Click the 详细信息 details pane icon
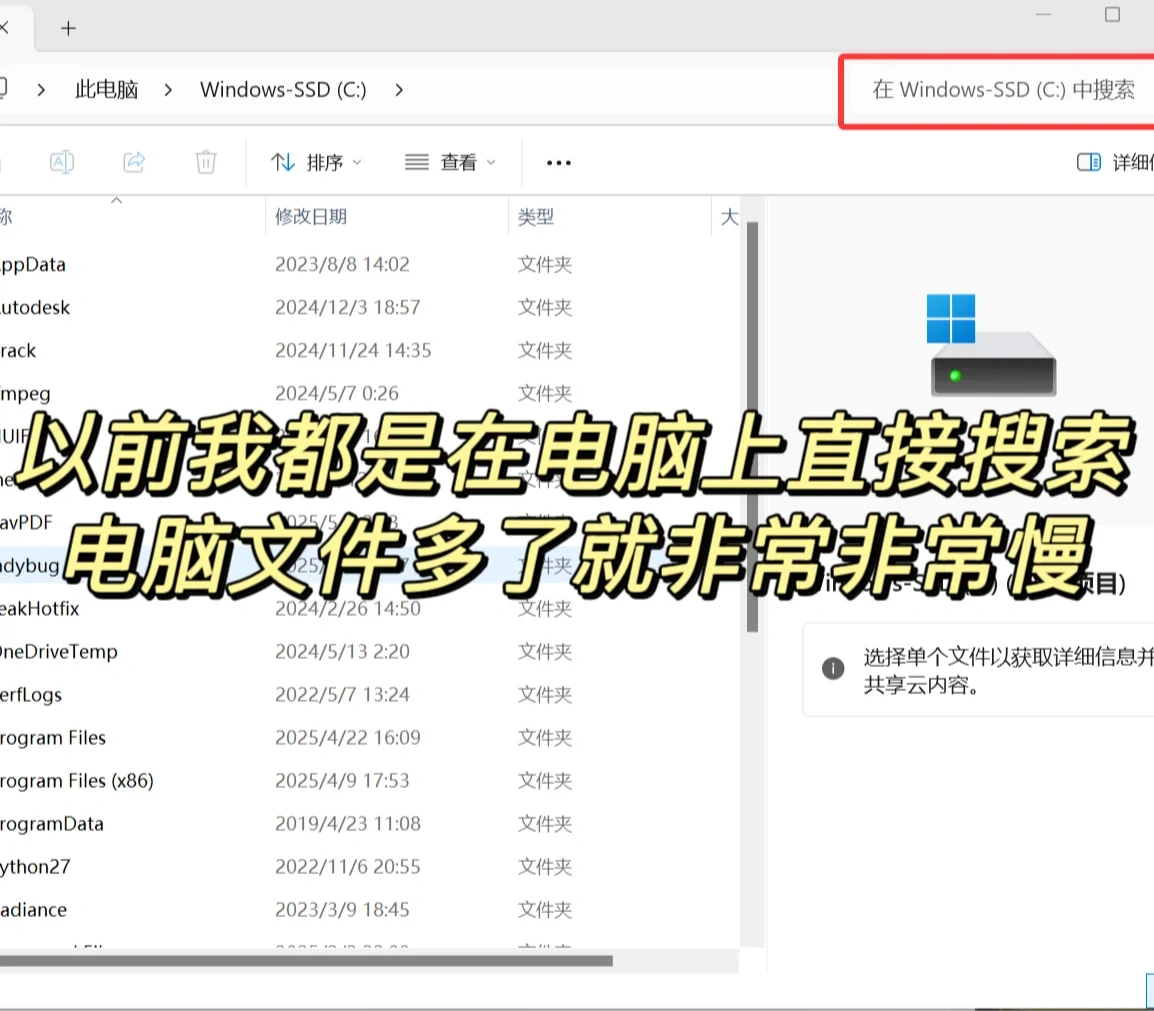Screen dimensions: 1154x1011 coord(1088,161)
